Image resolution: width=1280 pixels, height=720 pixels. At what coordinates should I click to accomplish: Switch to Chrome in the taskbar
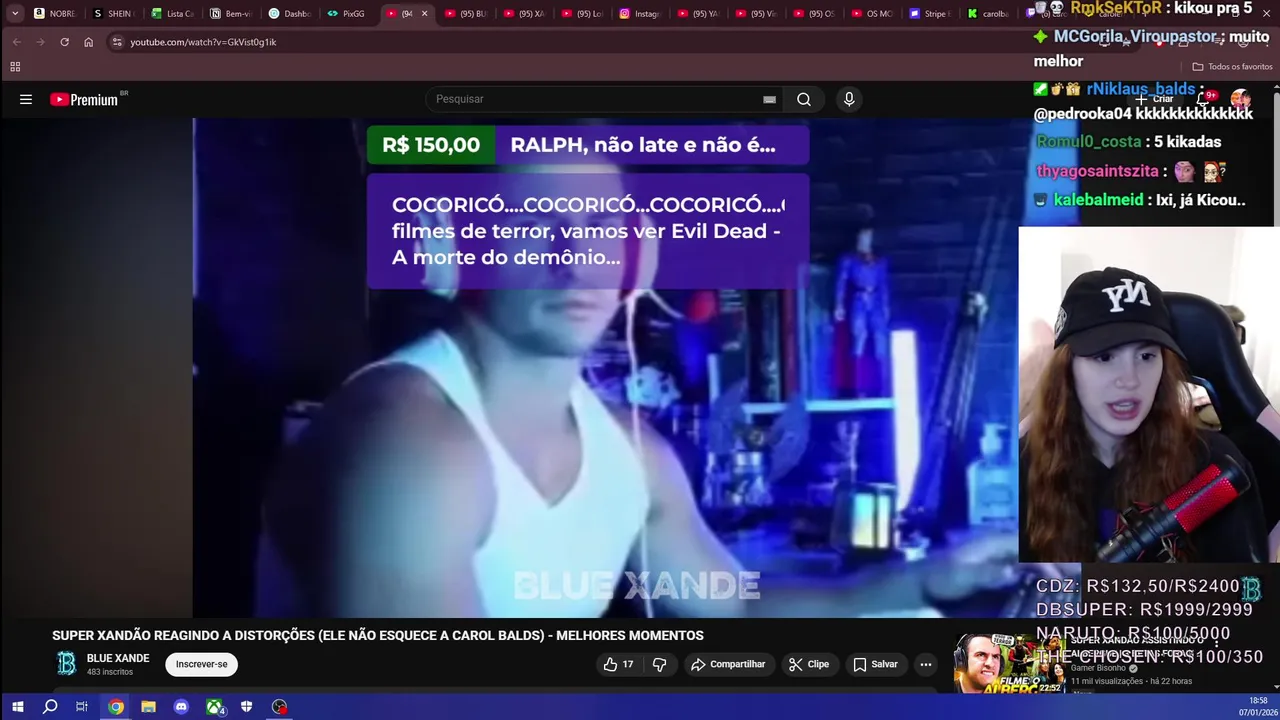tap(116, 707)
